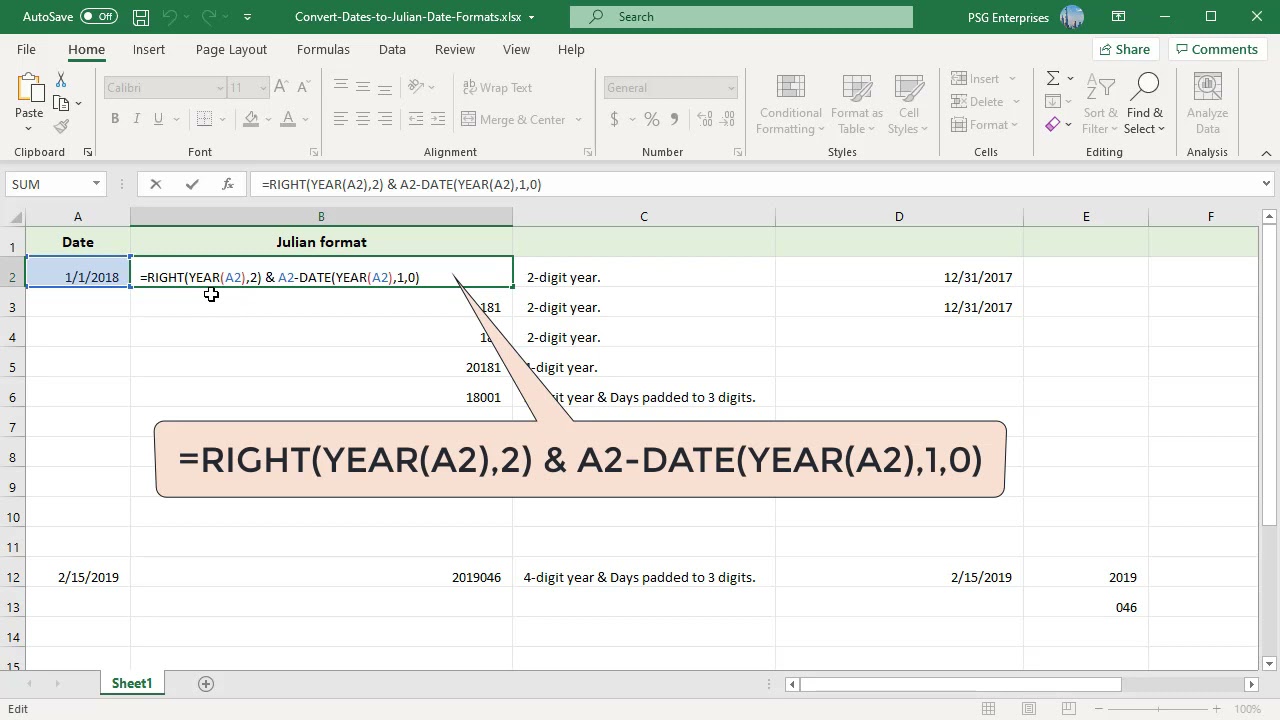Click the Increase Indent icon
The image size is (1280, 720).
438,120
